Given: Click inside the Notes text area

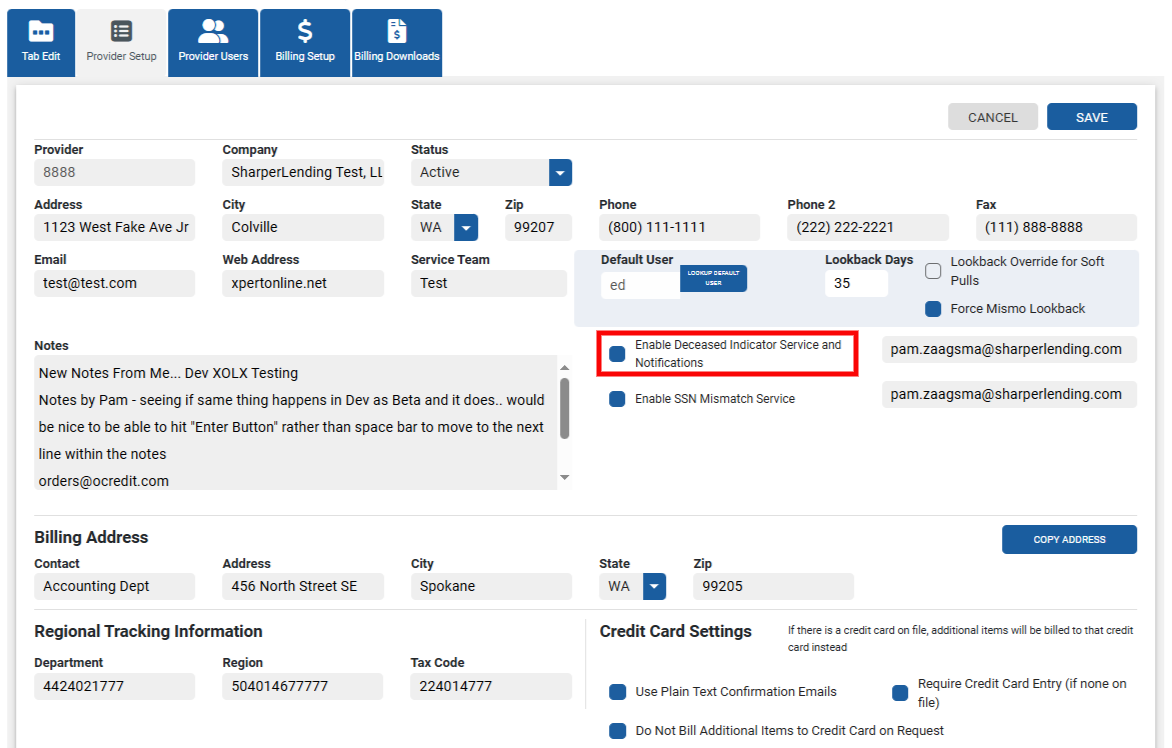Looking at the screenshot, I should (x=296, y=423).
